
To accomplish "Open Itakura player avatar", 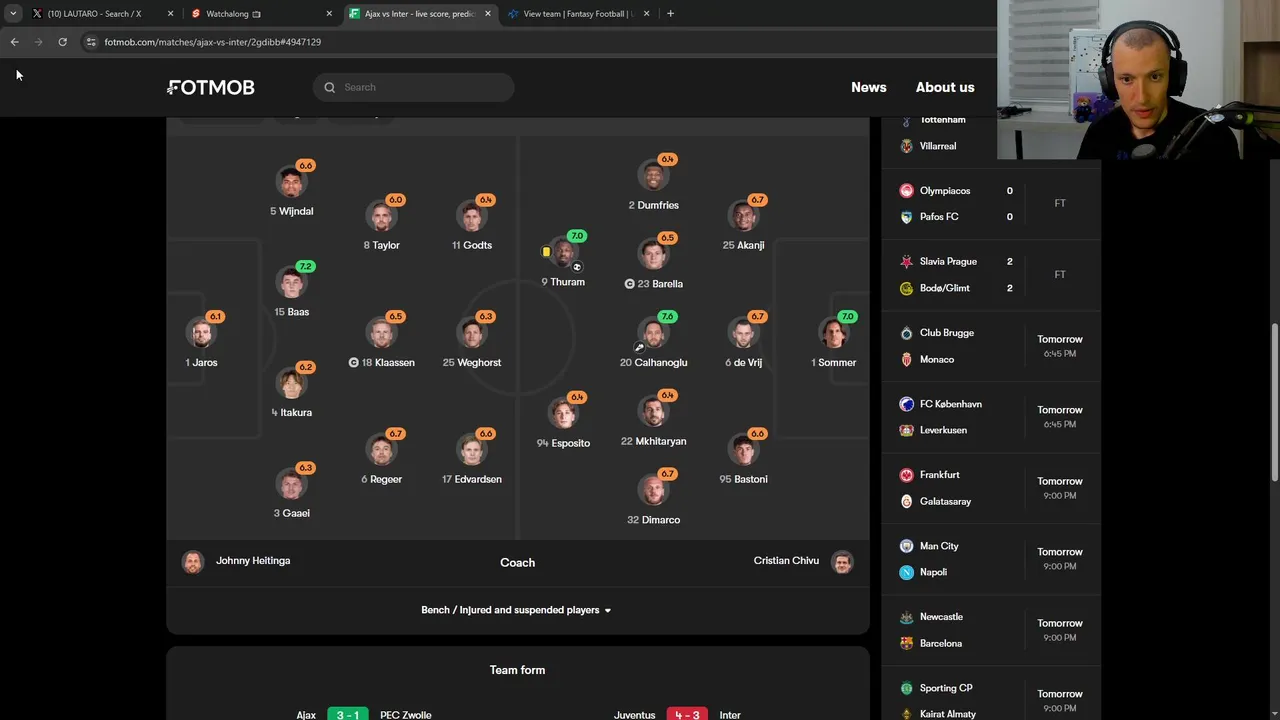I will pos(291,384).
